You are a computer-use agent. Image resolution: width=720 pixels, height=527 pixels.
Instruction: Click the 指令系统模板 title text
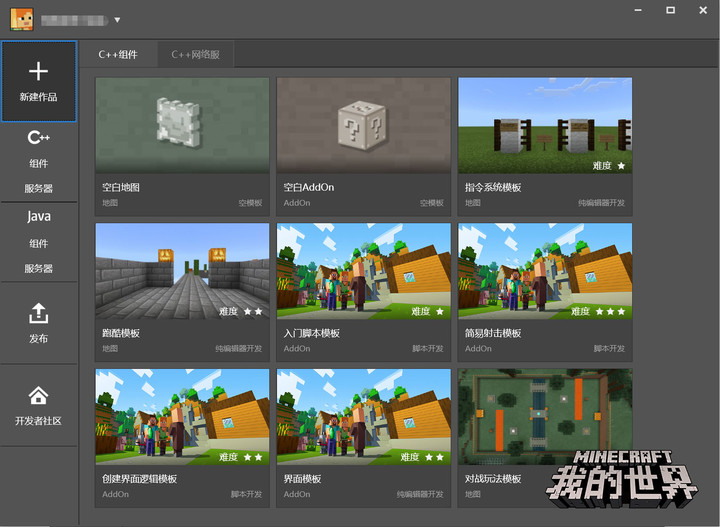click(493, 187)
